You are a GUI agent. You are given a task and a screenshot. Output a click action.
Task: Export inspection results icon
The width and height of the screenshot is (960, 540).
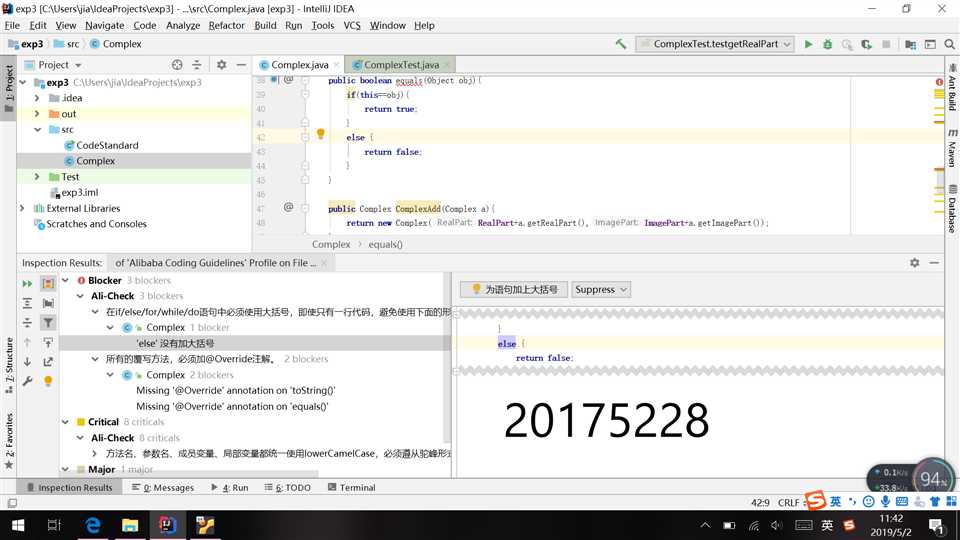(48, 362)
